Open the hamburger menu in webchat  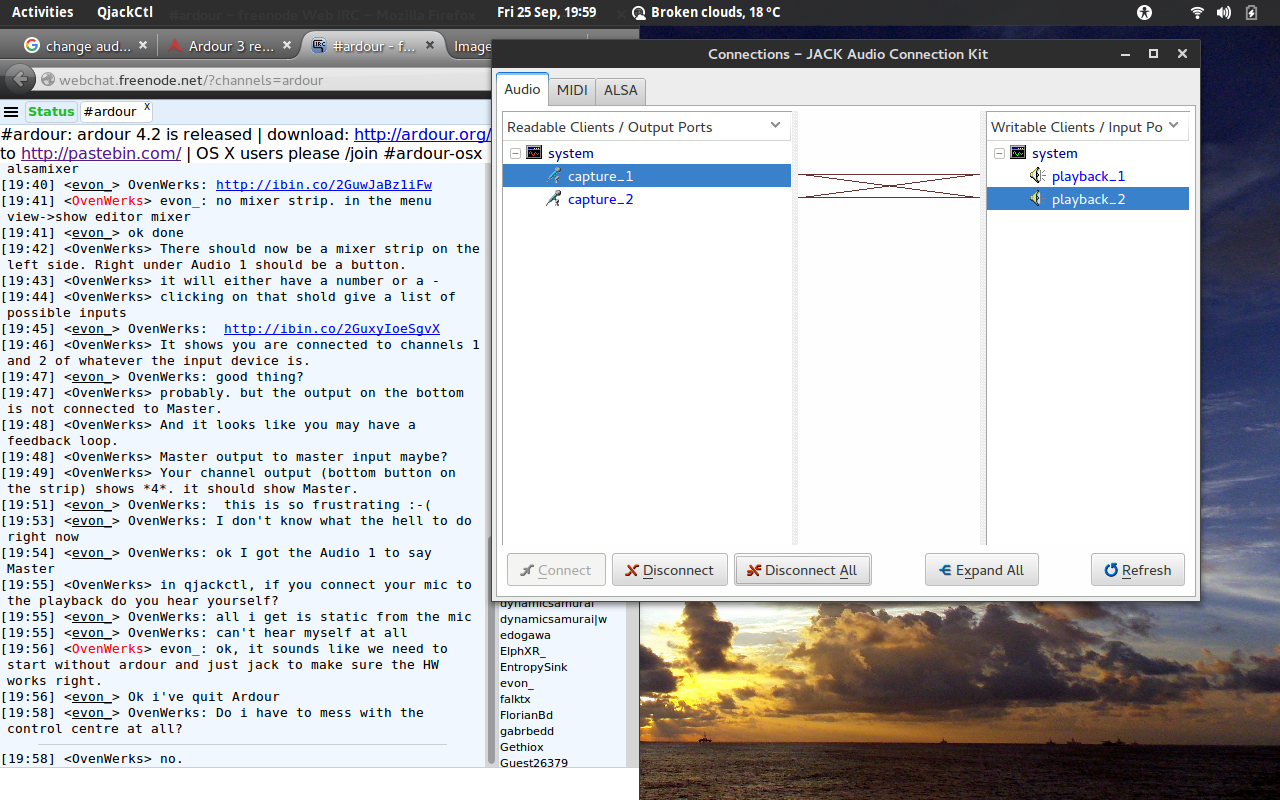[11, 111]
